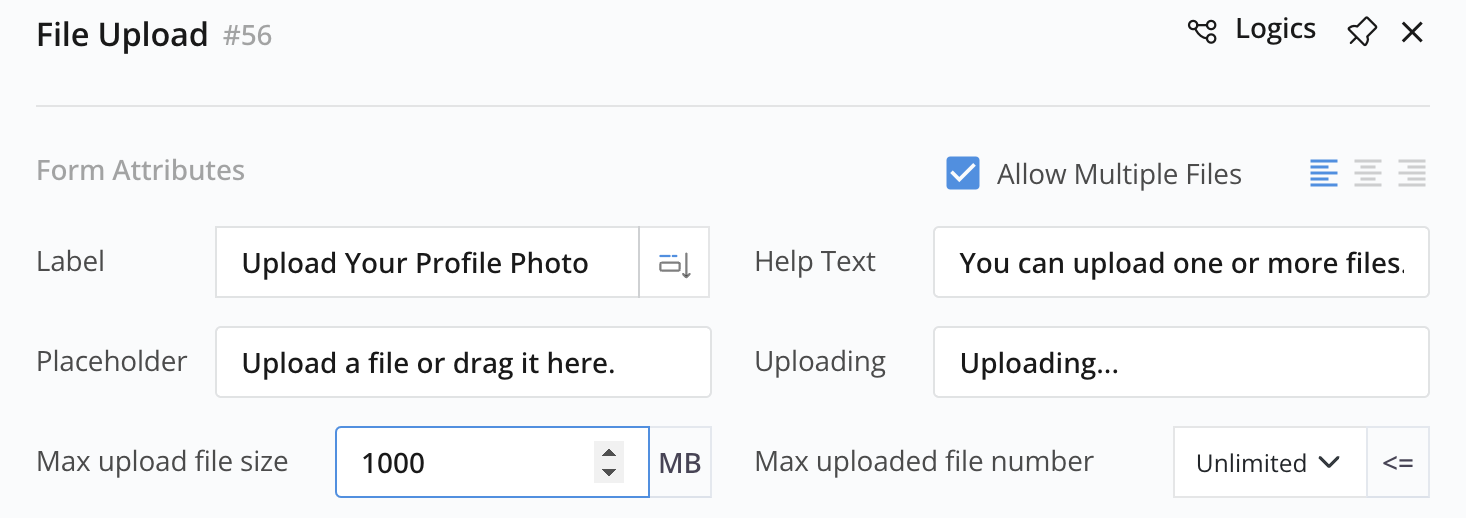
Task: Open the Logics settings
Action: pos(1274,31)
